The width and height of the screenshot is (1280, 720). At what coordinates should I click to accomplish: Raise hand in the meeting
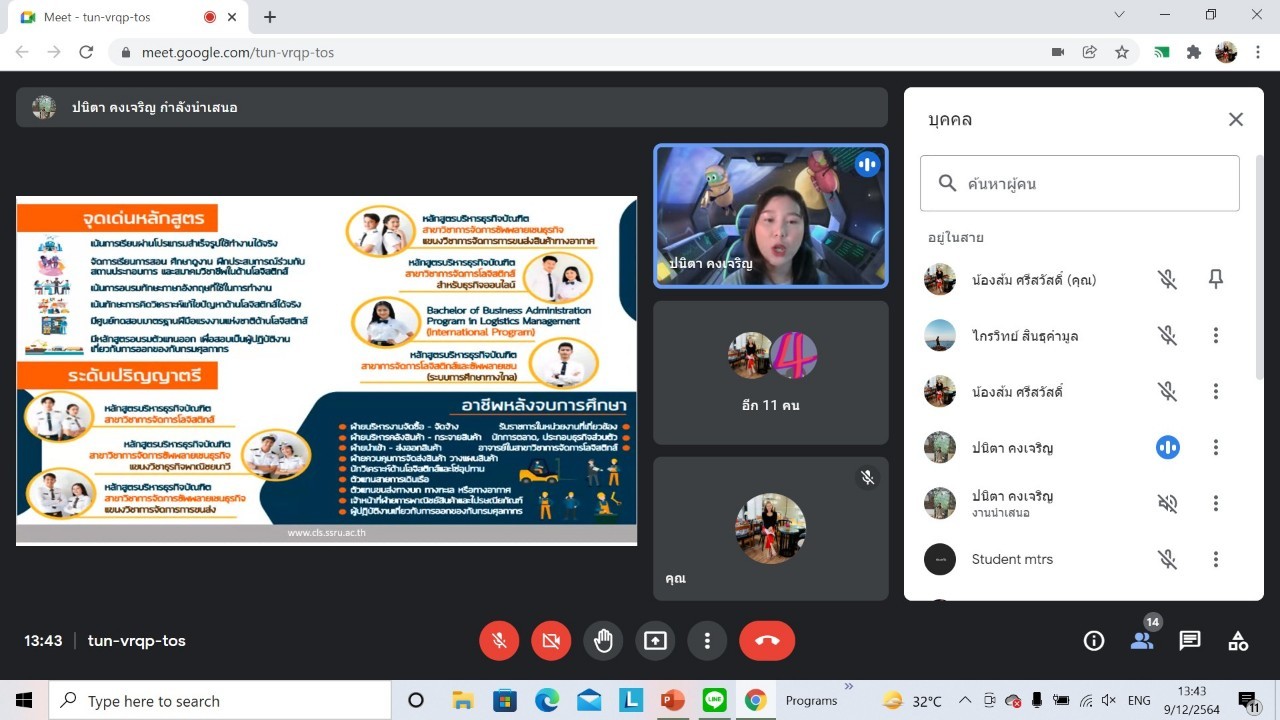point(603,641)
